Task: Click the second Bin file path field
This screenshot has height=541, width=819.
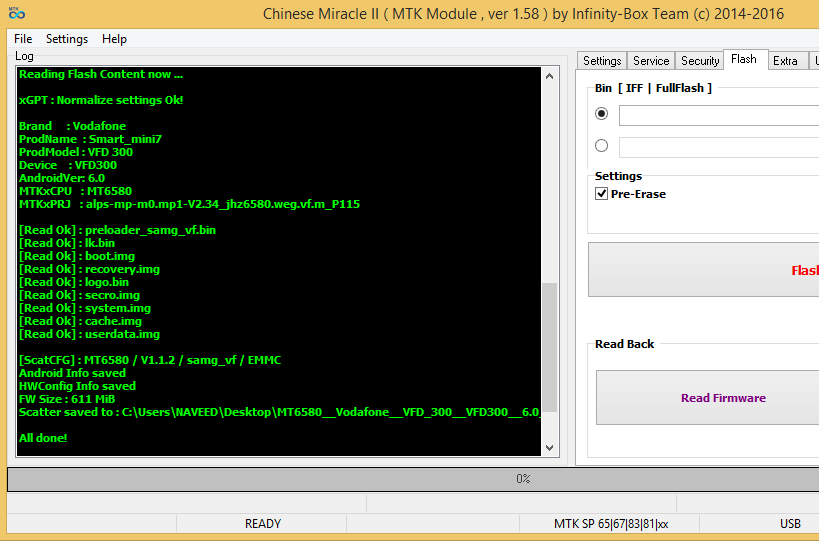Action: coord(718,147)
